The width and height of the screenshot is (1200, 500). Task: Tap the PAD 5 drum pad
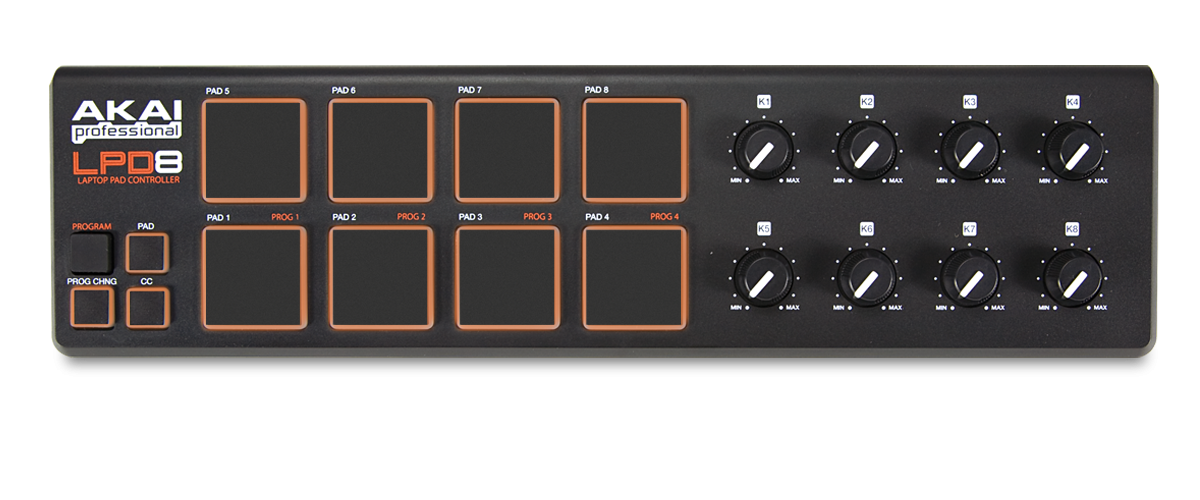click(253, 150)
